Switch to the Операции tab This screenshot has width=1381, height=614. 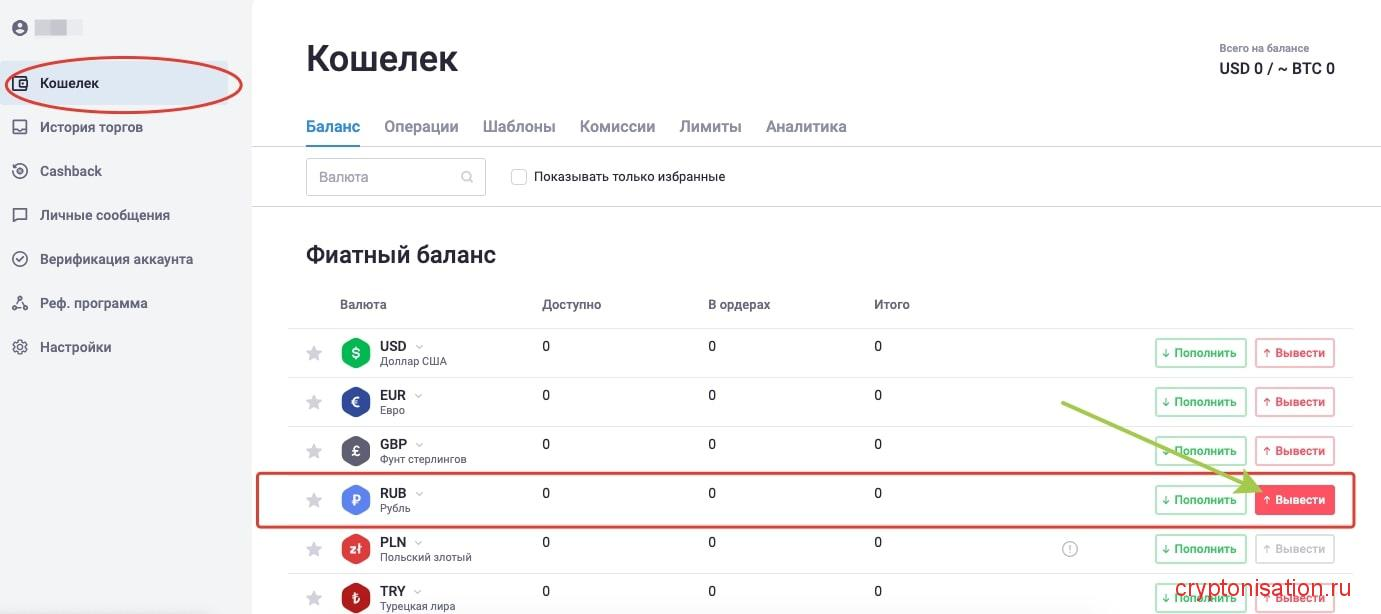pyautogui.click(x=420, y=126)
